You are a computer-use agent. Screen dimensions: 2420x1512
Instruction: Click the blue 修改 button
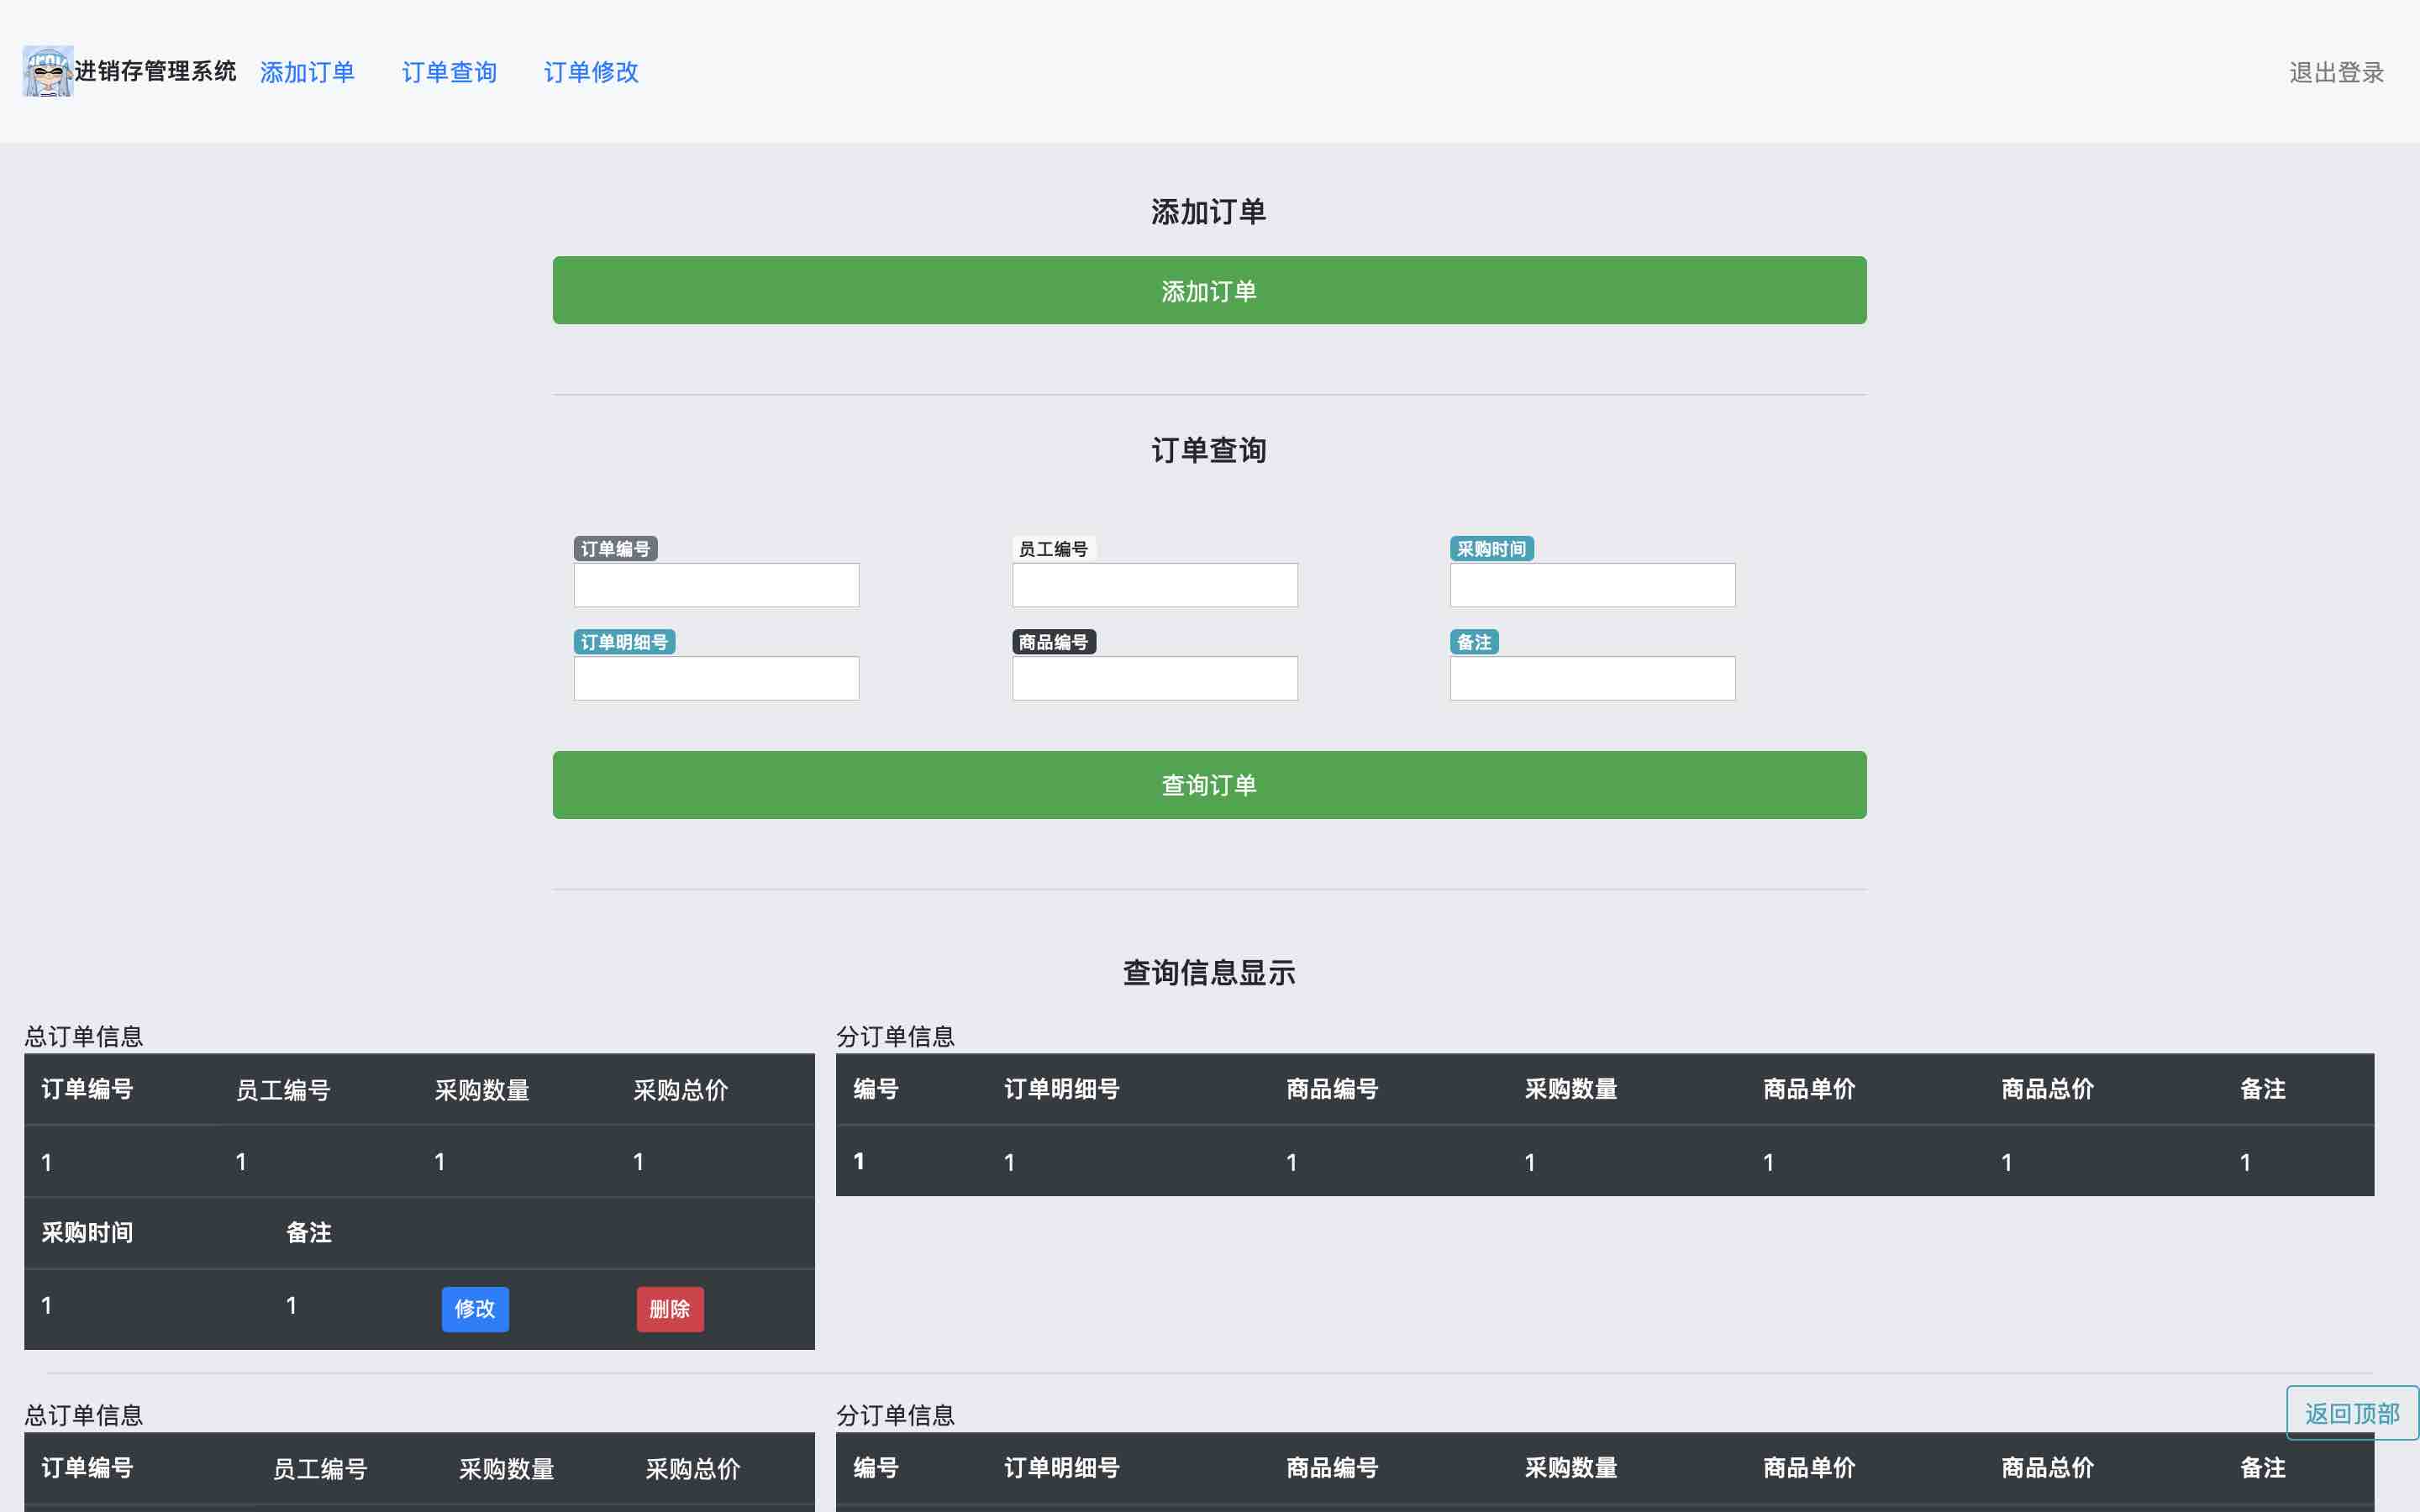click(475, 1309)
